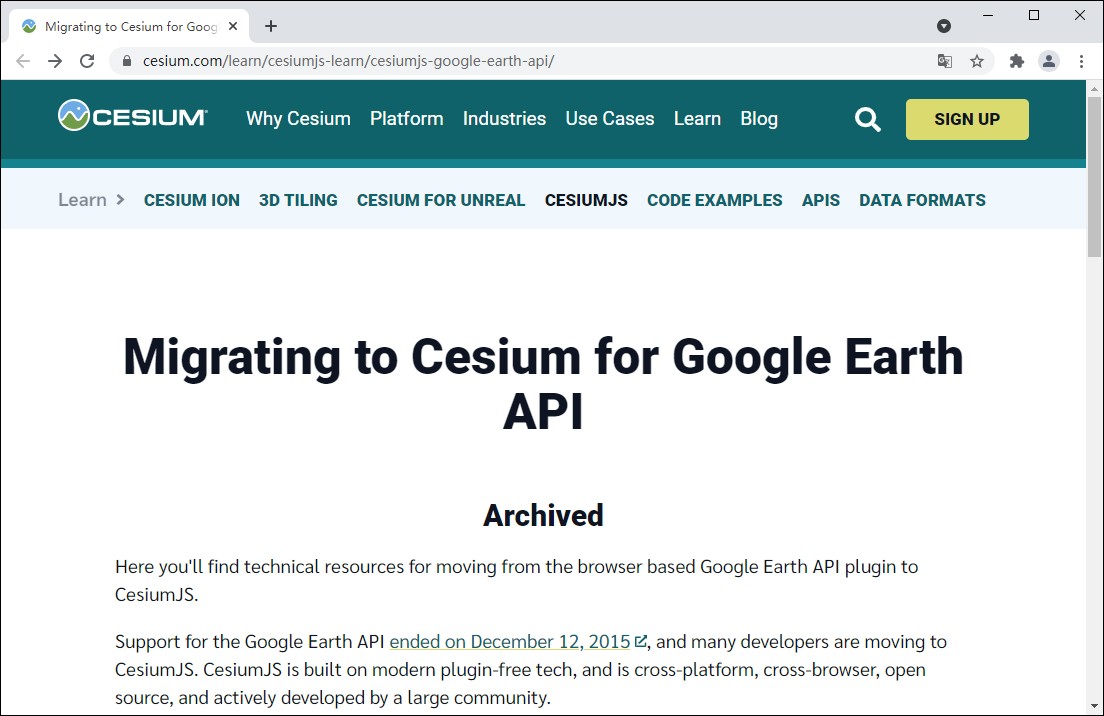Open Google Translate icon in address bar
The height and width of the screenshot is (716, 1104).
pos(944,60)
